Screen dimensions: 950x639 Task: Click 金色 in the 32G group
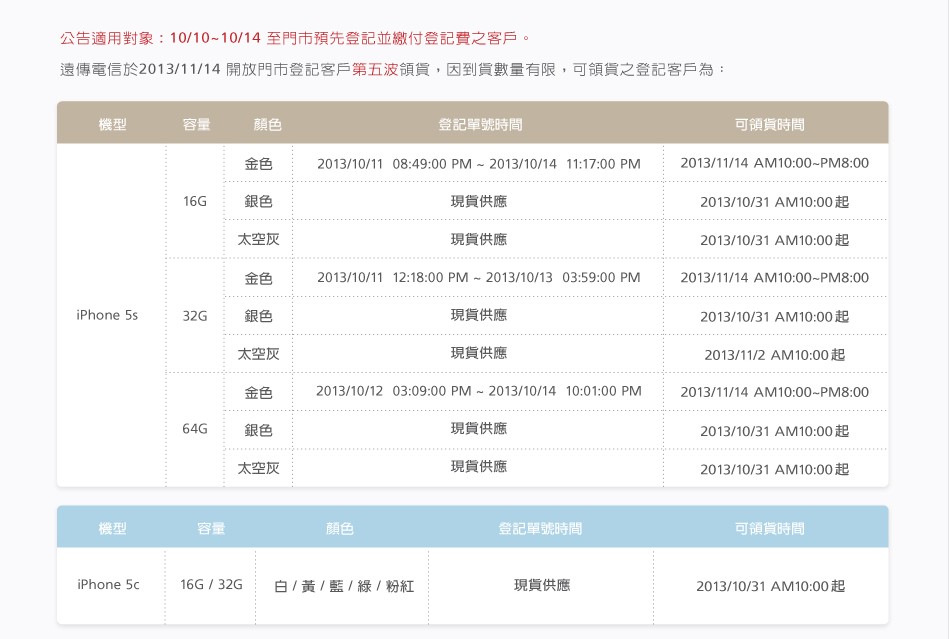[x=259, y=278]
